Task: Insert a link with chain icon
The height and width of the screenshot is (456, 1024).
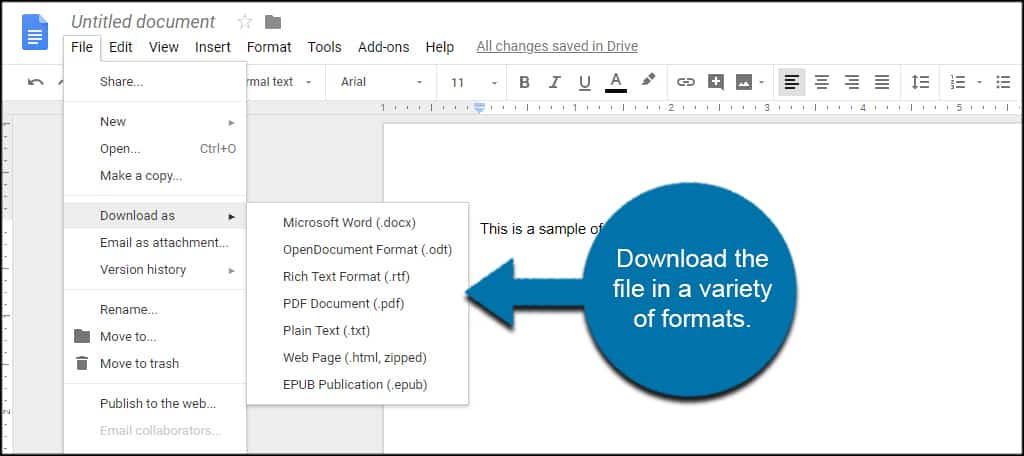Action: pyautogui.click(x=685, y=82)
